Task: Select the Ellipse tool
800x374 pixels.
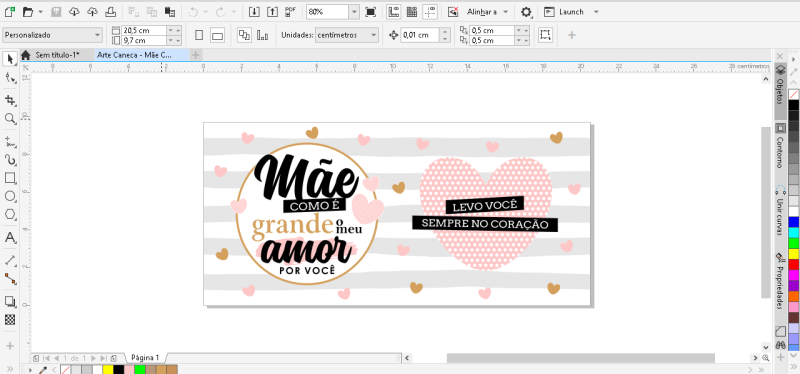Action: 10,196
